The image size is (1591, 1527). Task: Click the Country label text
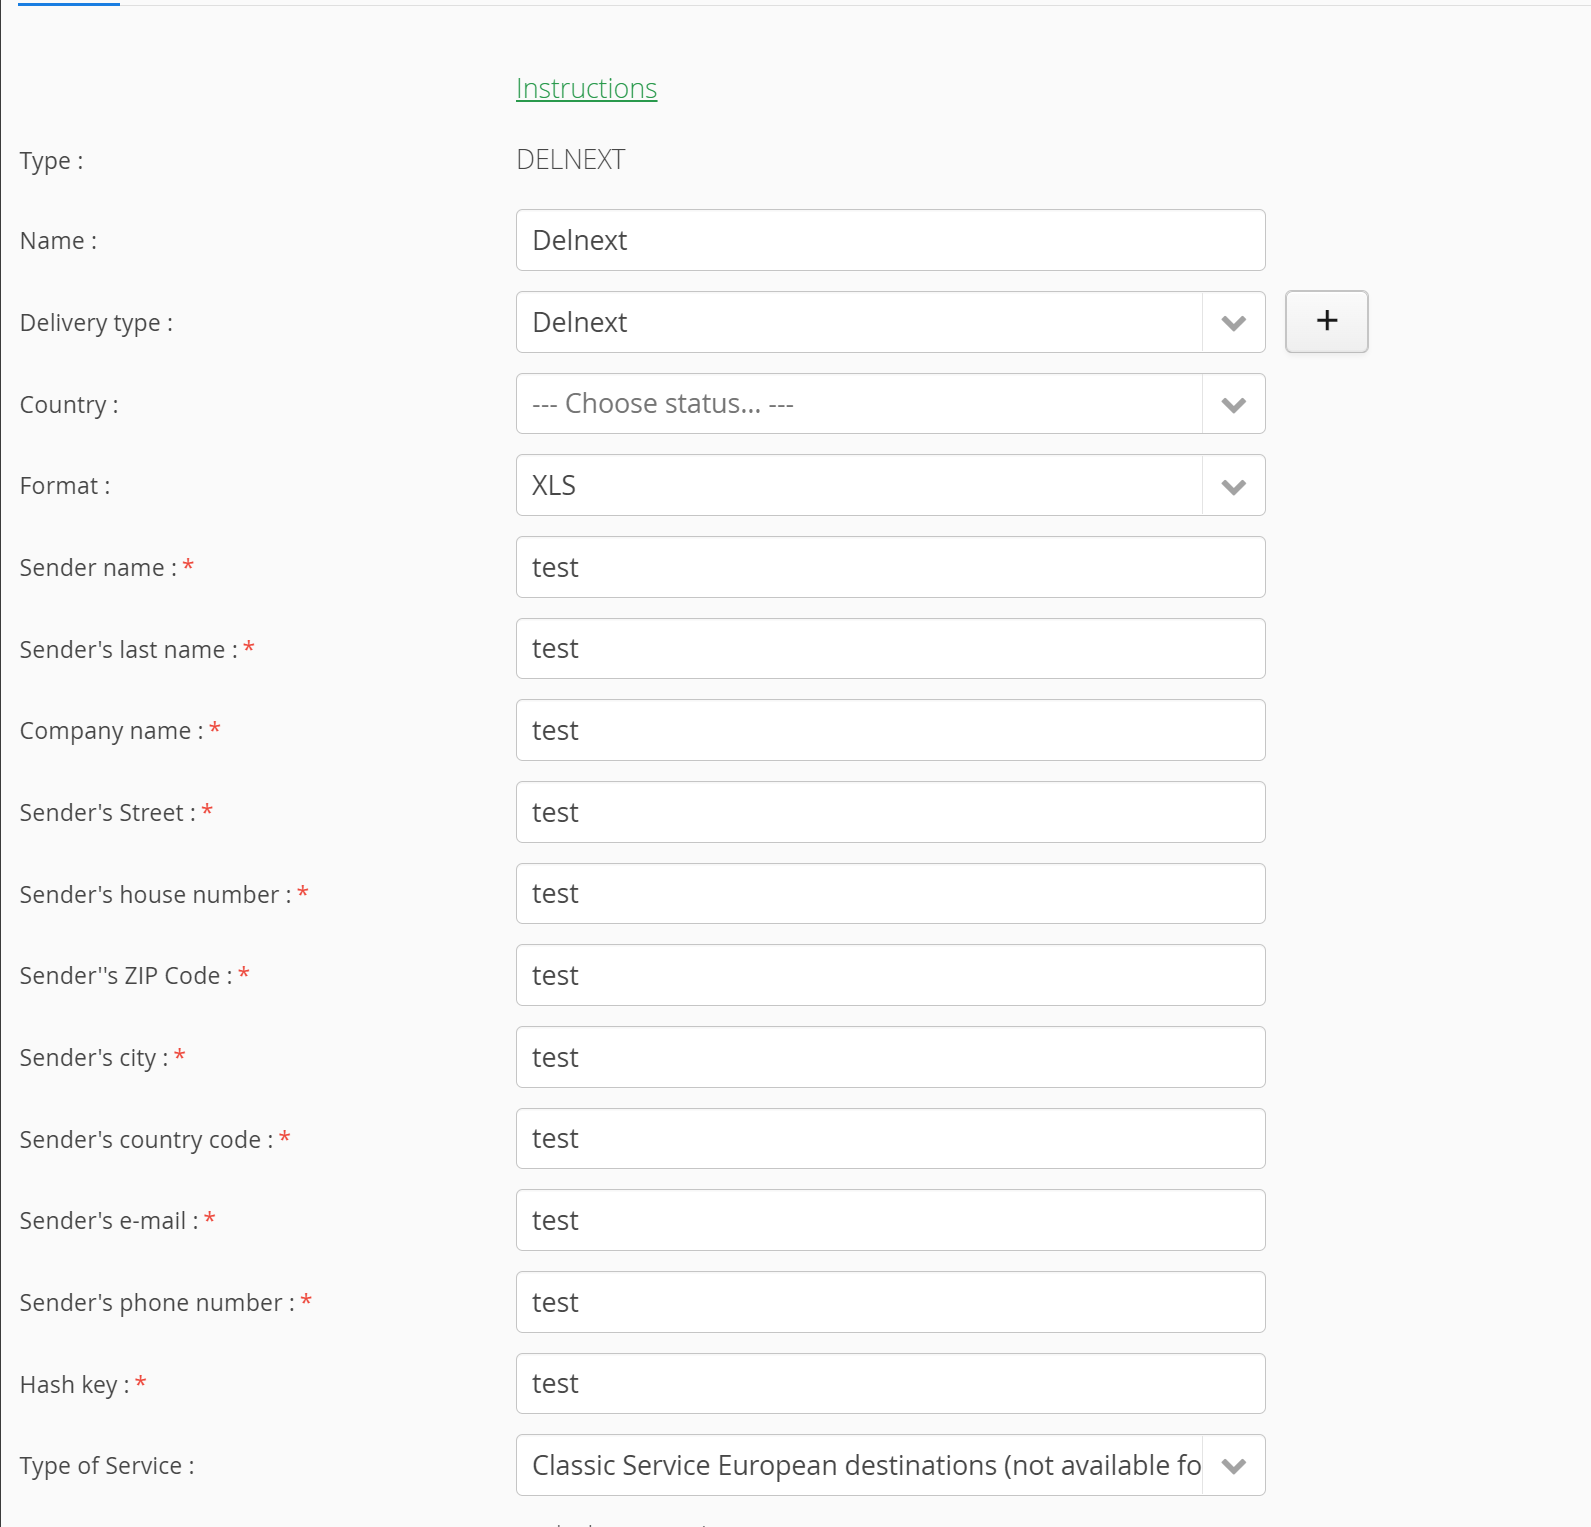(x=69, y=405)
